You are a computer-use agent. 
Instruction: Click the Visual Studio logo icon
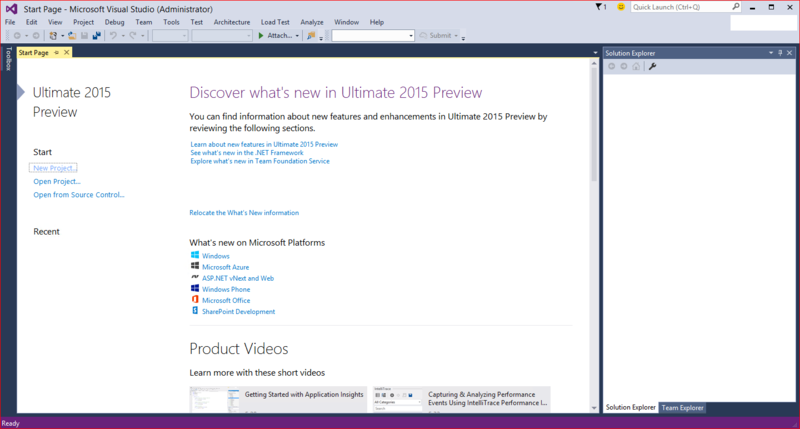click(11, 9)
